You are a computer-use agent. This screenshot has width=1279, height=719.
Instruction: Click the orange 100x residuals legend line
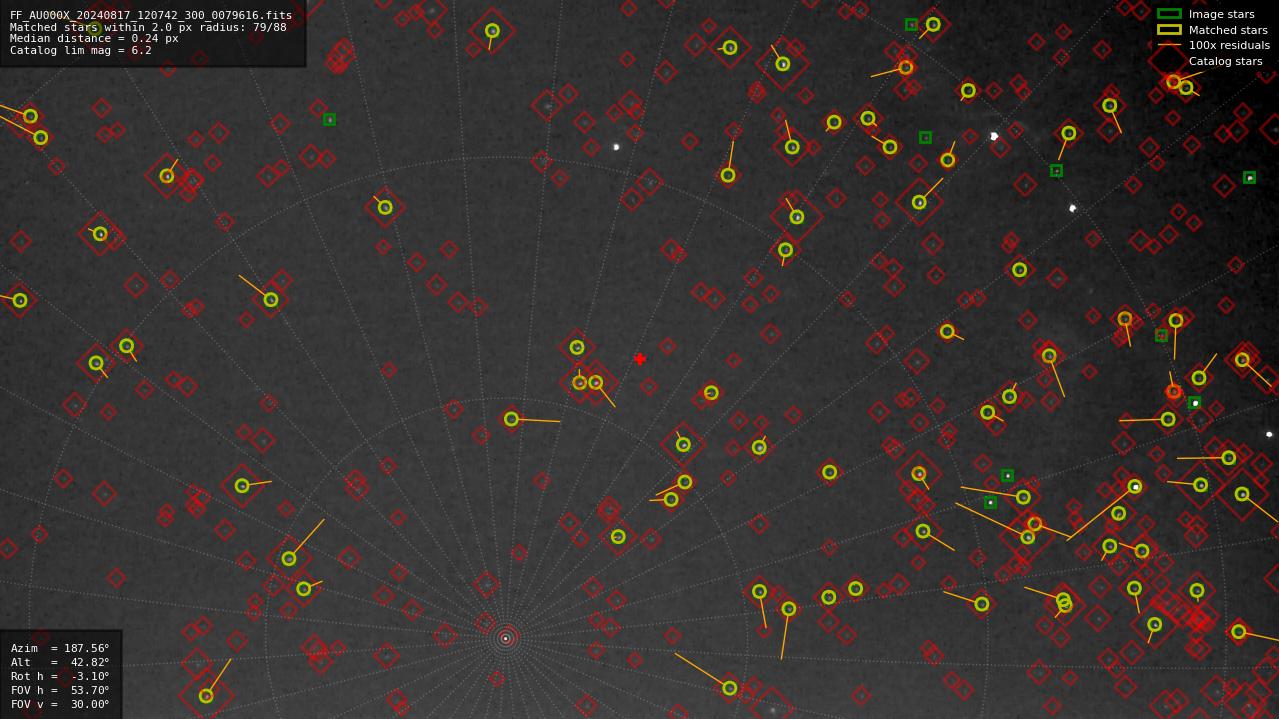pyautogui.click(x=1169, y=45)
